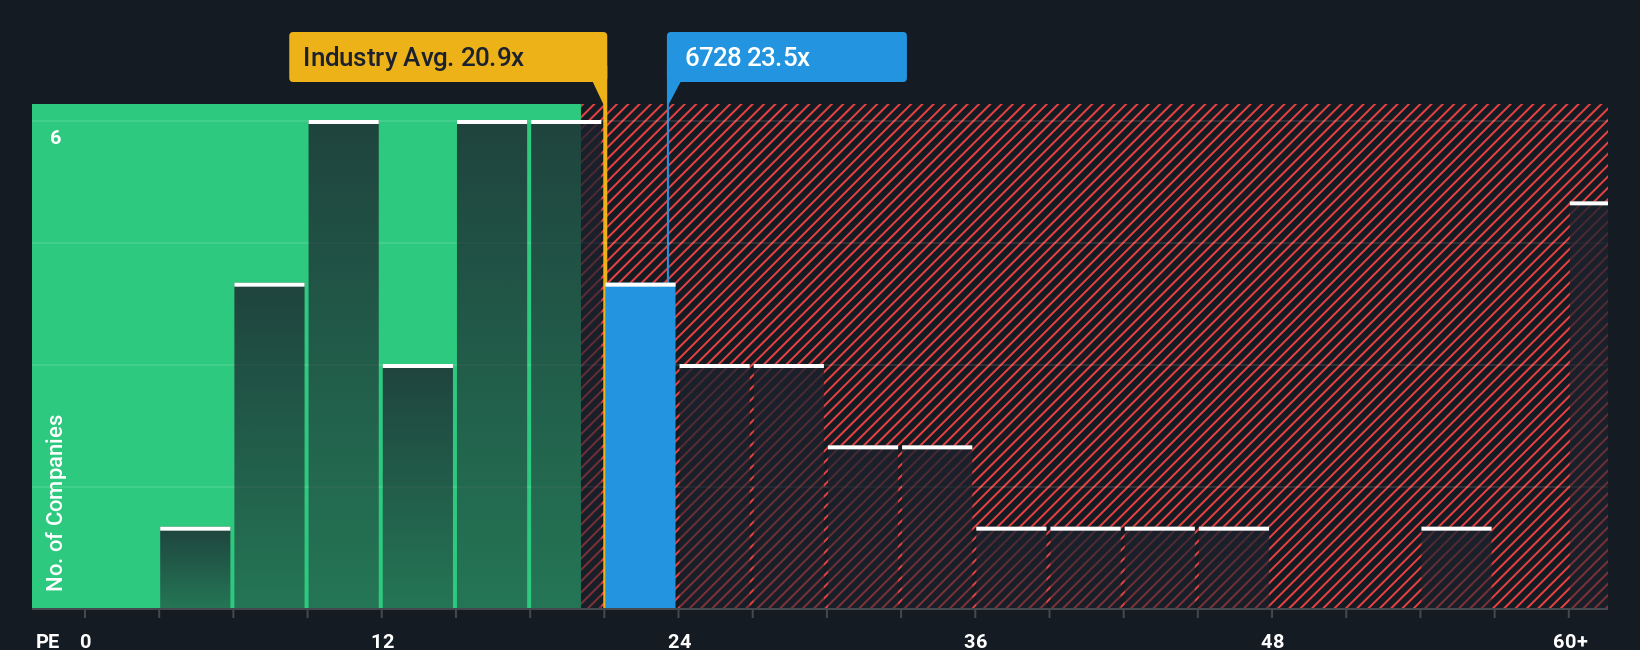
Task: Click the x-axis value 12
Action: click(383, 640)
